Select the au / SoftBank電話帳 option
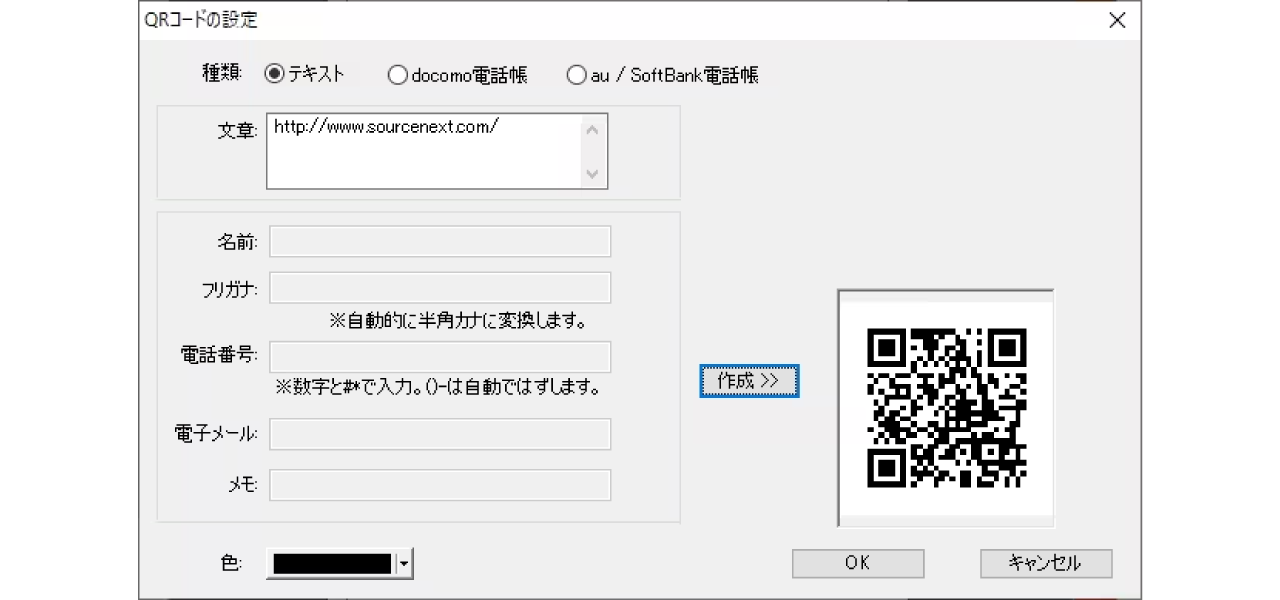The image size is (1280, 600). [577, 73]
